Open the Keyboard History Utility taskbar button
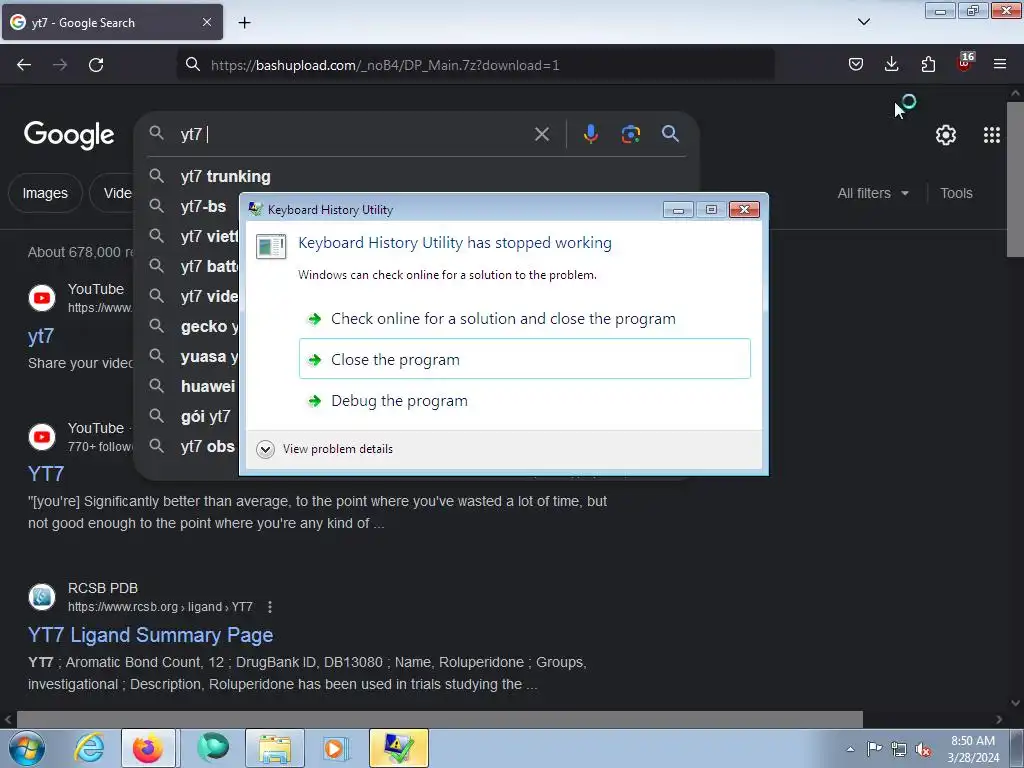This screenshot has width=1024, height=768. click(x=398, y=748)
